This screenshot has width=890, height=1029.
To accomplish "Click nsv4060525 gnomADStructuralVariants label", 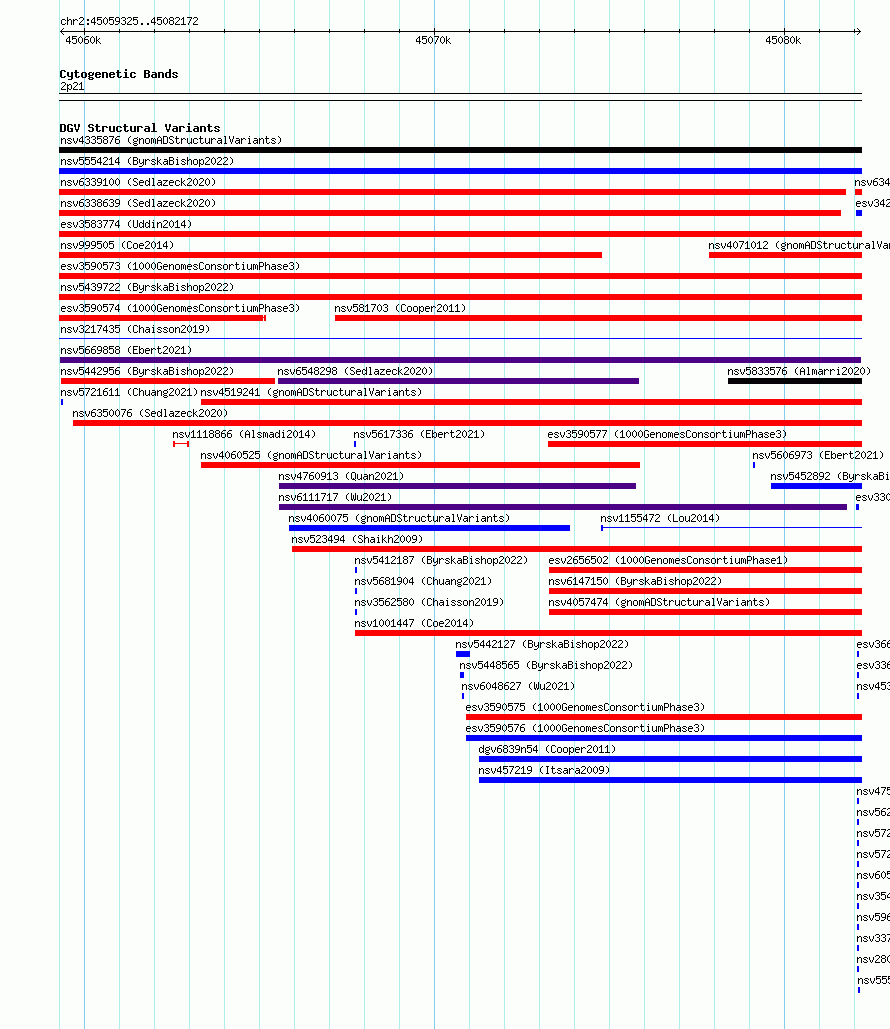I will pos(311,455).
